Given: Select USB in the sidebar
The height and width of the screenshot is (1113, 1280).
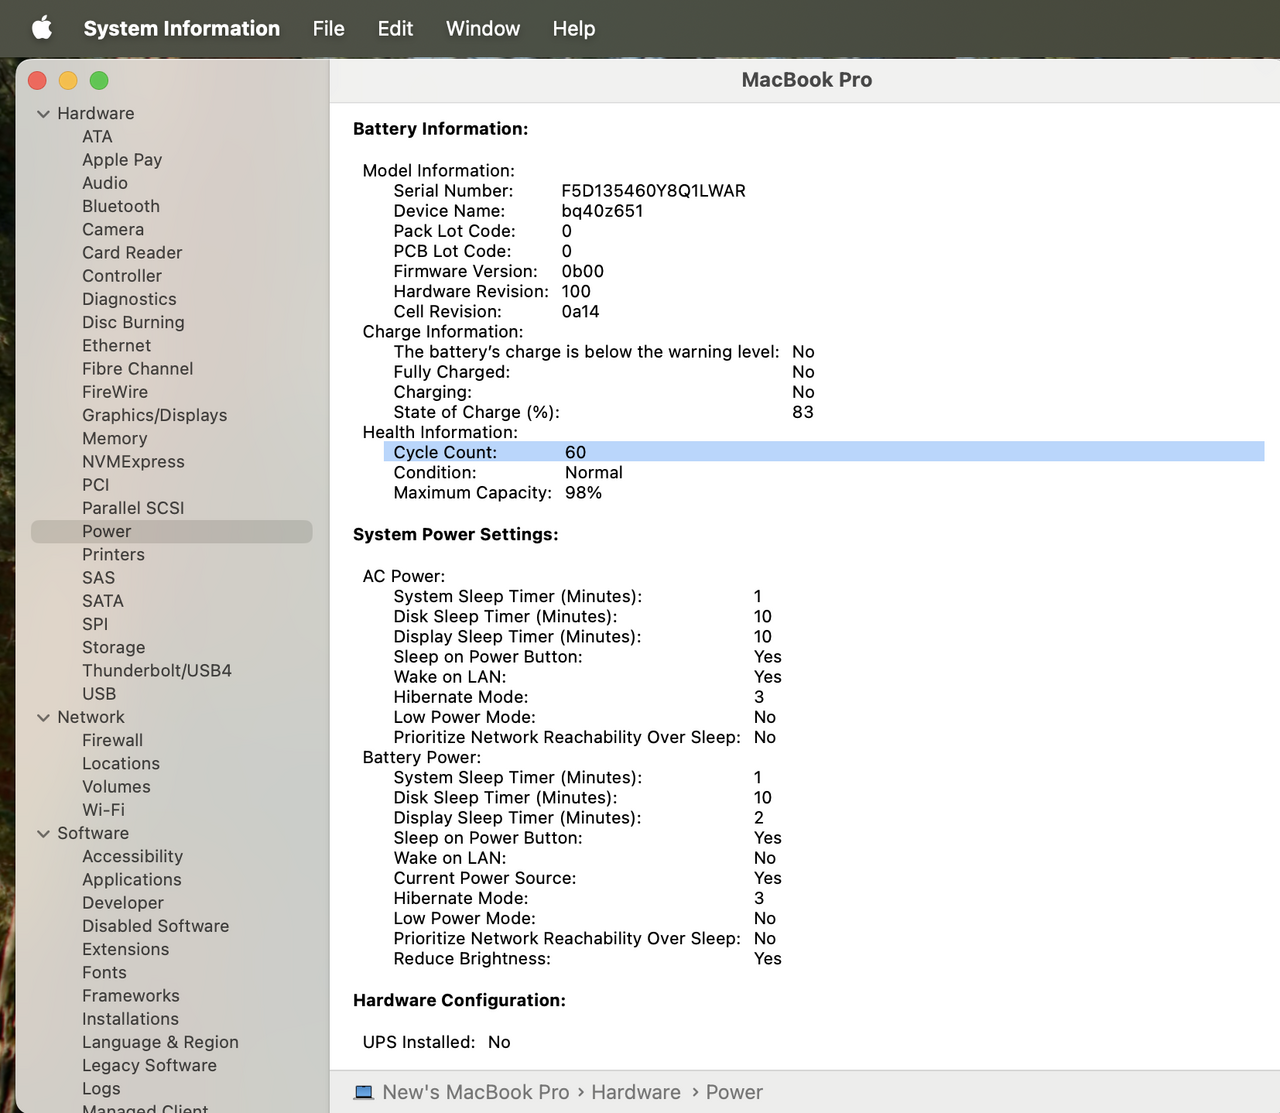Looking at the screenshot, I should [x=99, y=694].
